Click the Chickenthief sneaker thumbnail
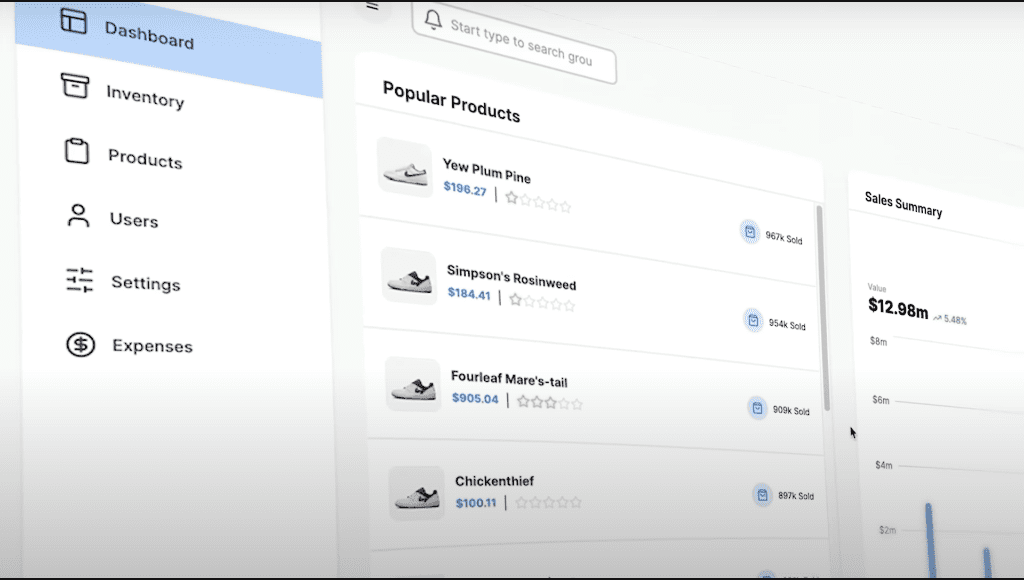Viewport: 1024px width, 580px height. (417, 493)
